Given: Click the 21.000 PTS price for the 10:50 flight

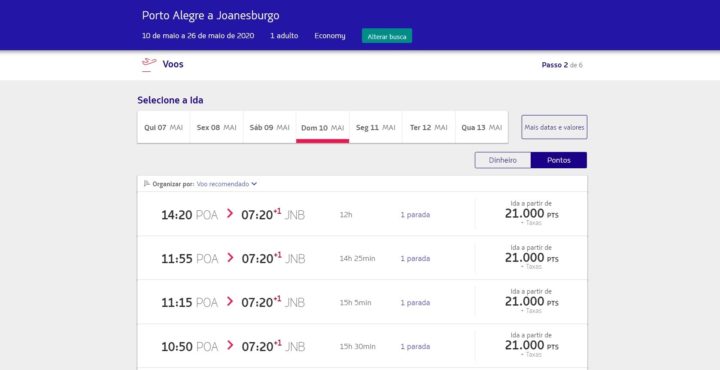Looking at the screenshot, I should click(x=531, y=345).
